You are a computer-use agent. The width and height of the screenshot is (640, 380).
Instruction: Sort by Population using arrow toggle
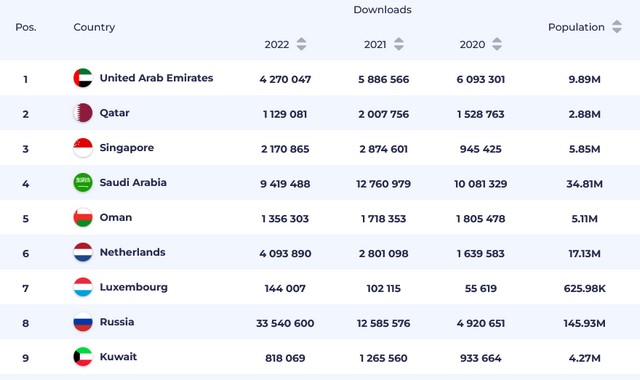click(617, 27)
